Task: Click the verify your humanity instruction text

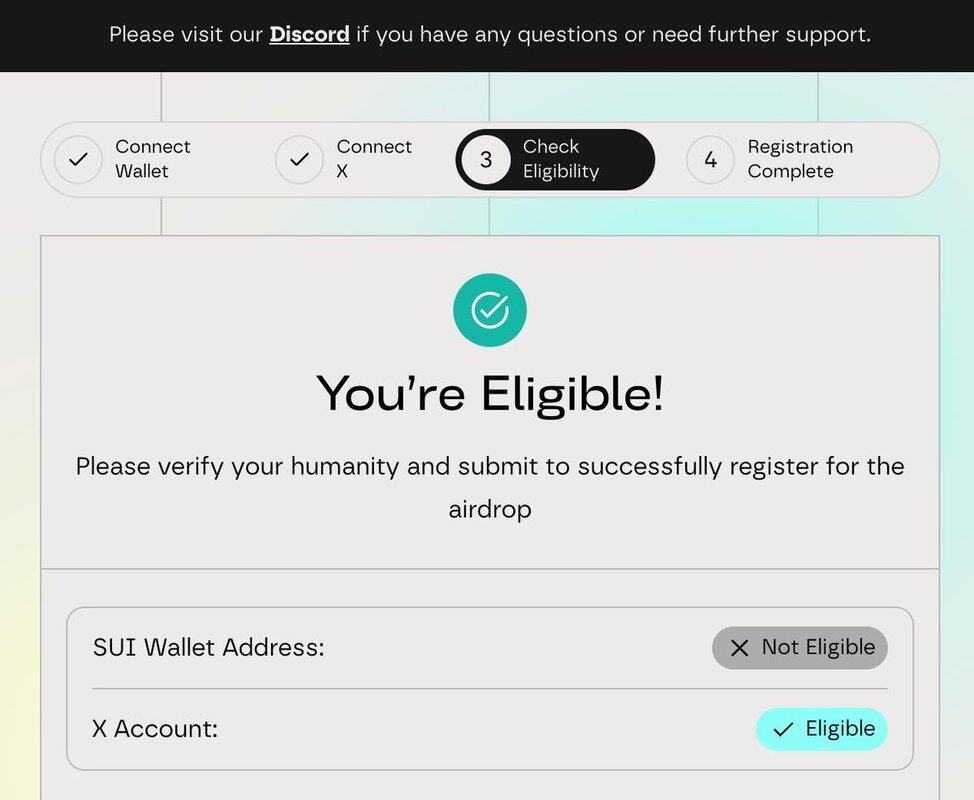Action: 489,466
